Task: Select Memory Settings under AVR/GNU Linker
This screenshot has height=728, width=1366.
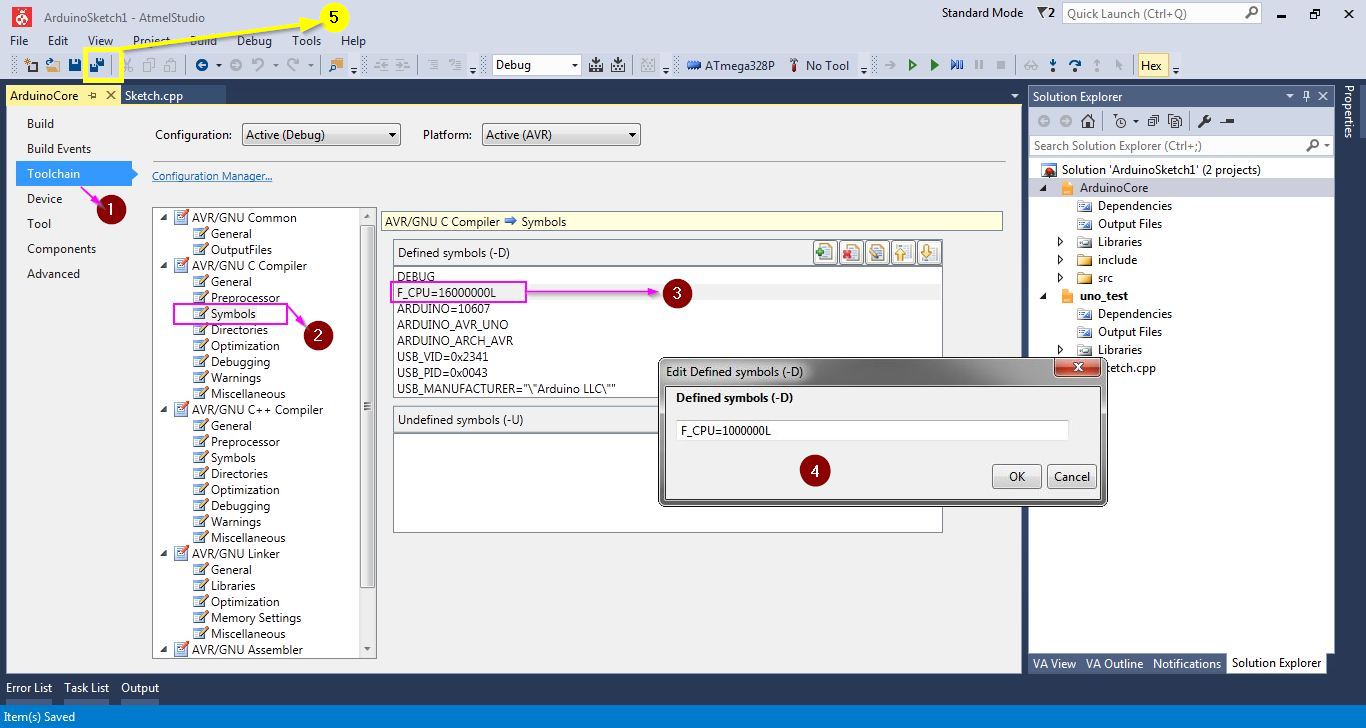Action: (256, 617)
